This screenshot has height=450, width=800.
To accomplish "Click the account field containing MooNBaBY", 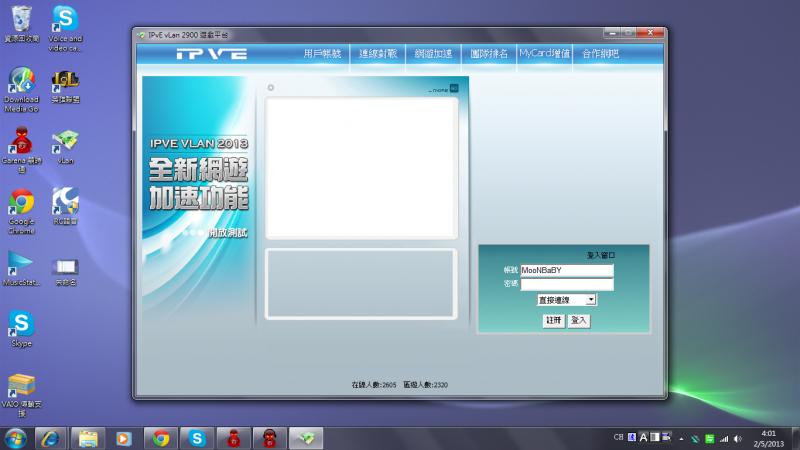I will coord(566,270).
